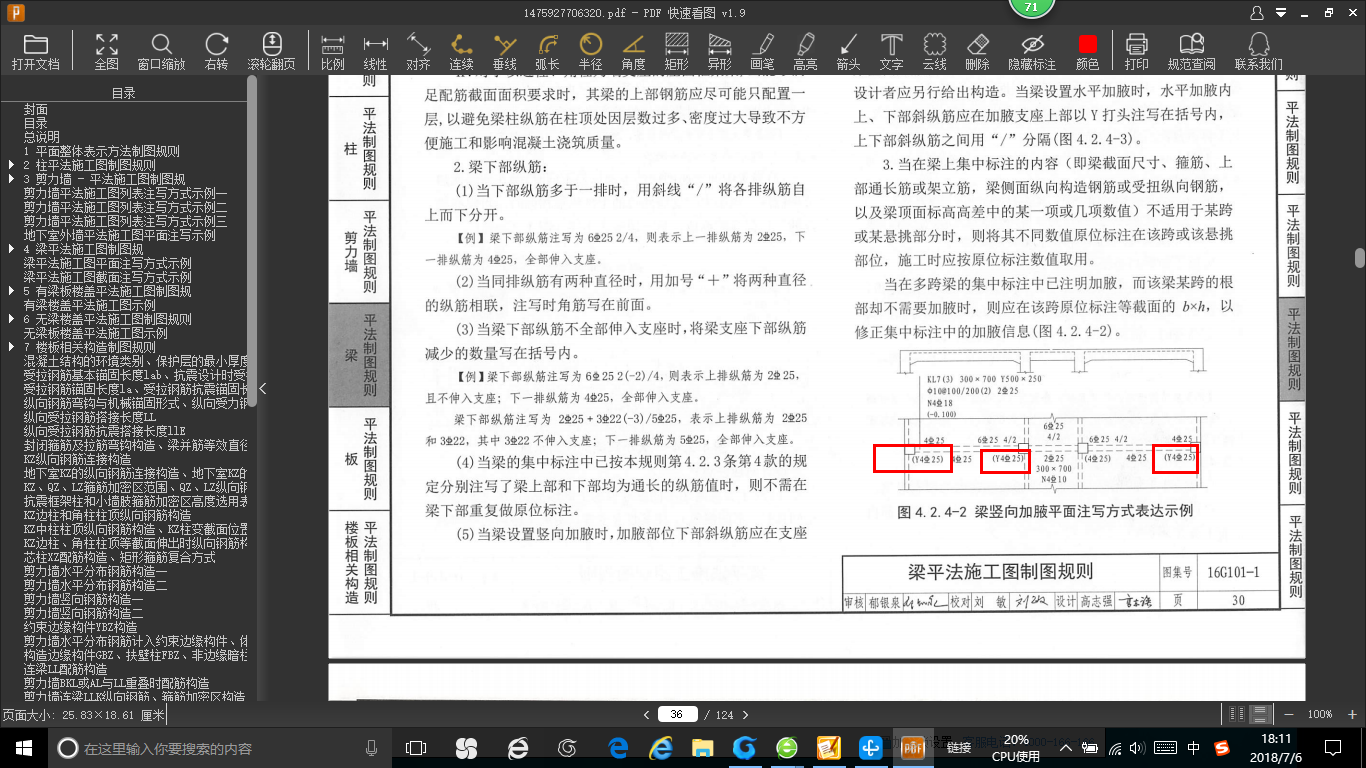The height and width of the screenshot is (768, 1366).
Task: Go to the previous page arrow
Action: [x=647, y=715]
